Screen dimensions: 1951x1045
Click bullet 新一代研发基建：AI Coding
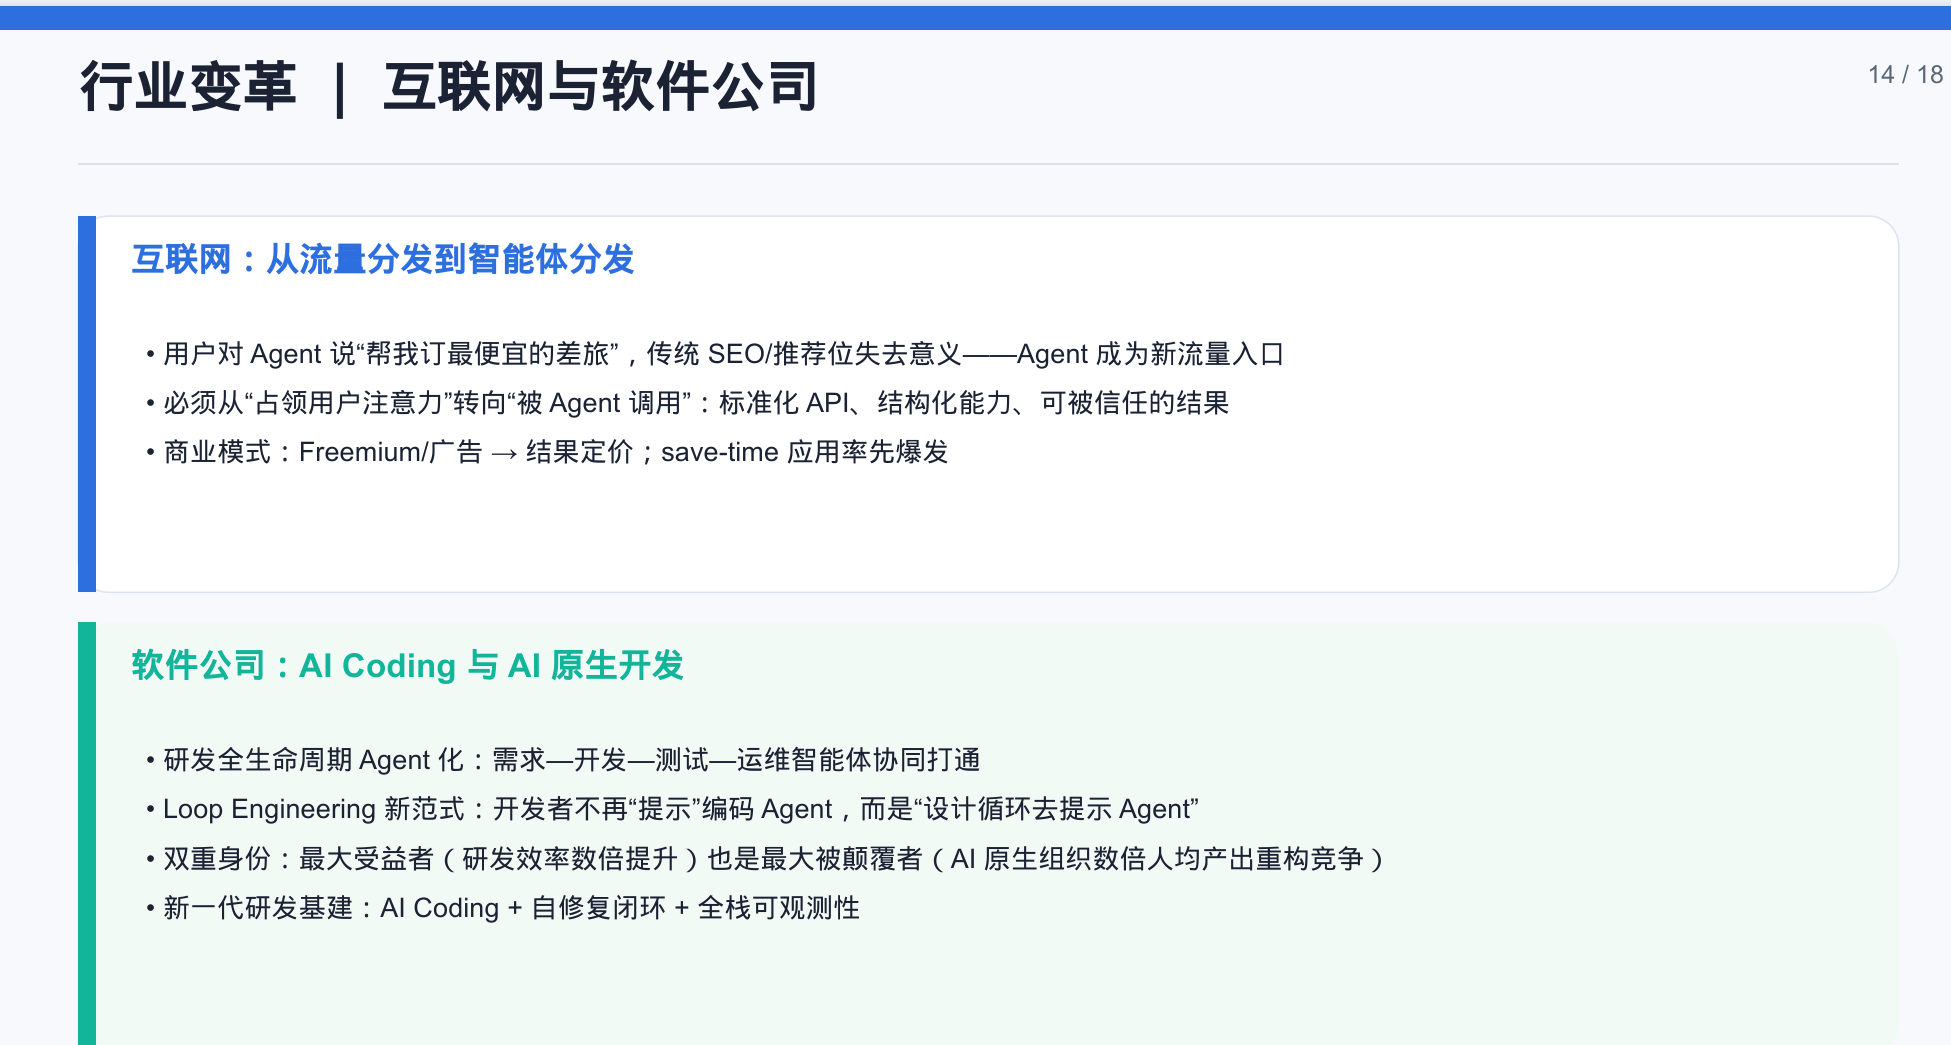coord(503,908)
